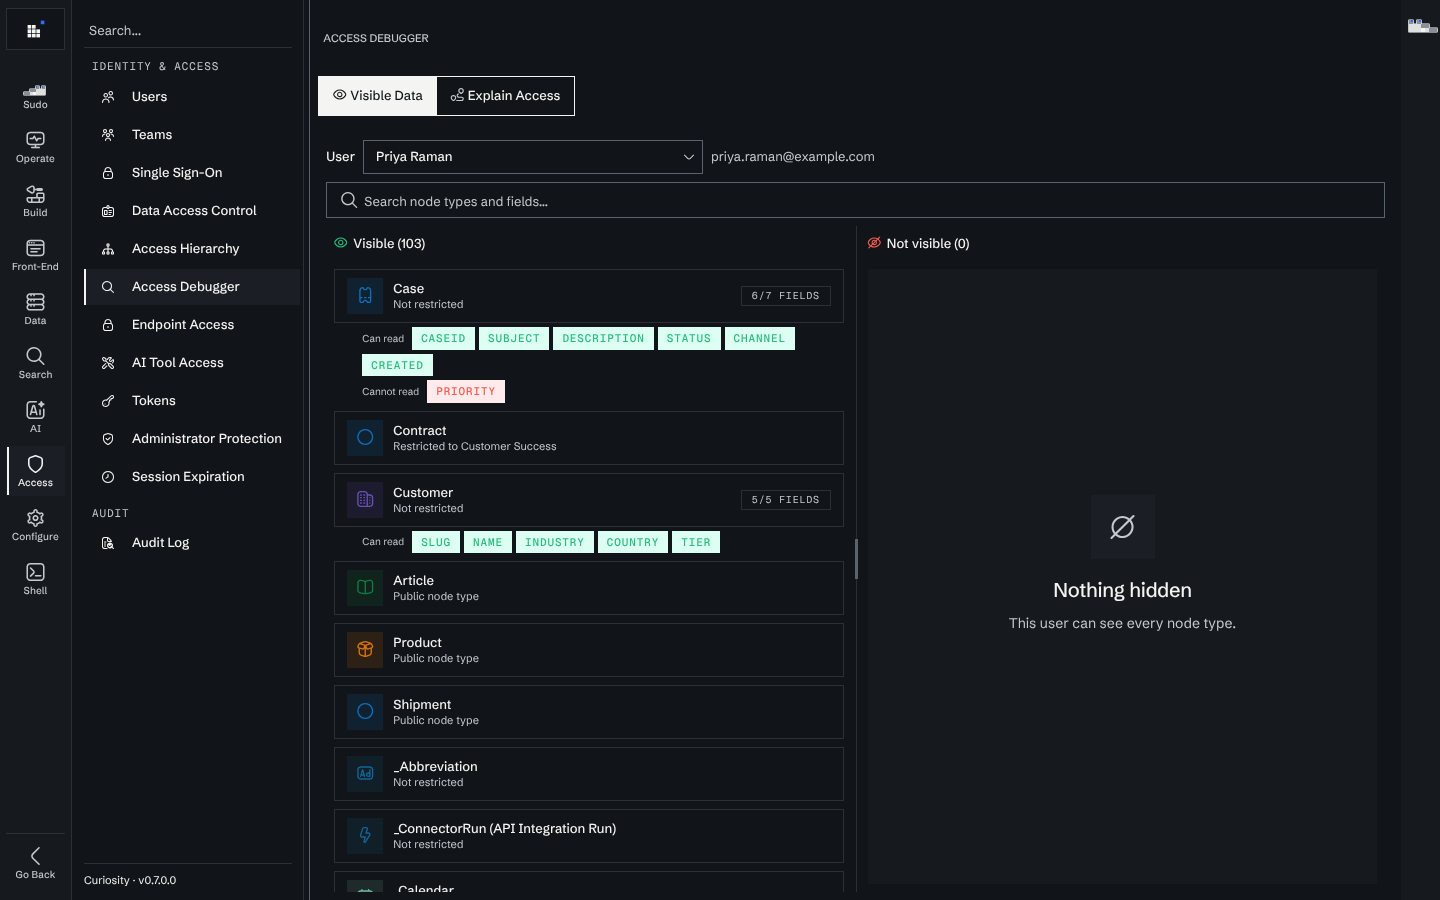Open the Endpoint Access page
Viewport: 1440px width, 900px height.
[x=192, y=325]
